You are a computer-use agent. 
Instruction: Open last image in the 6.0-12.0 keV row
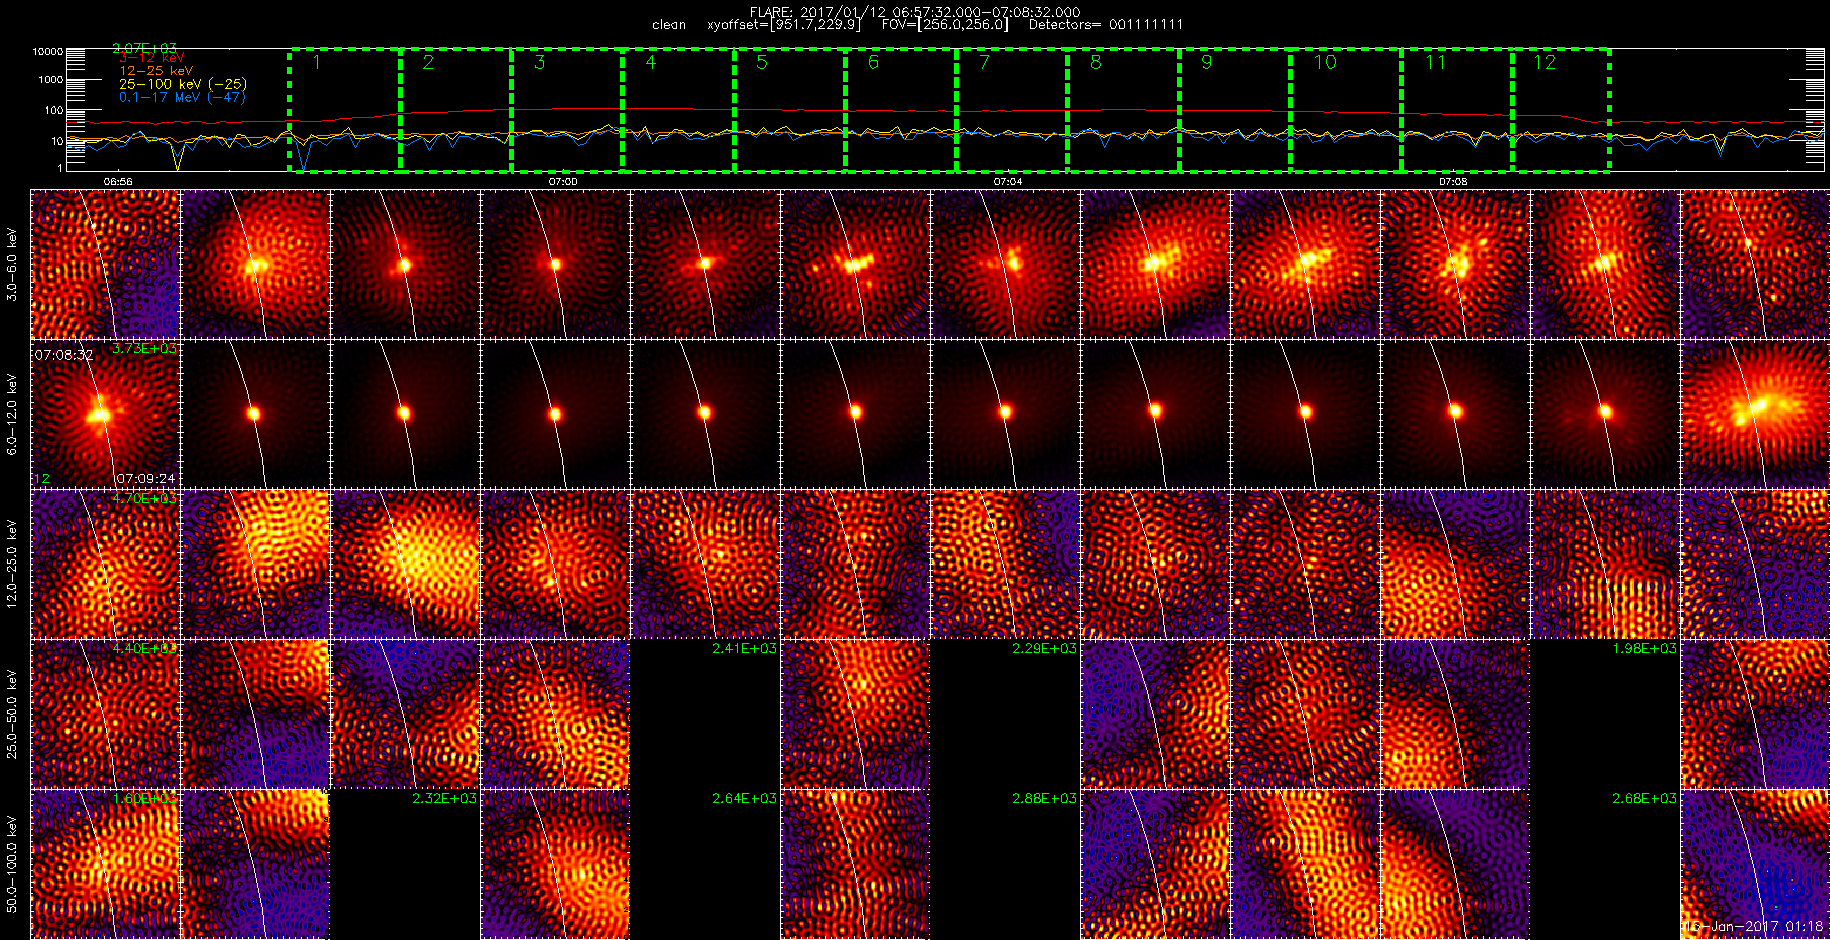pos(1755,414)
